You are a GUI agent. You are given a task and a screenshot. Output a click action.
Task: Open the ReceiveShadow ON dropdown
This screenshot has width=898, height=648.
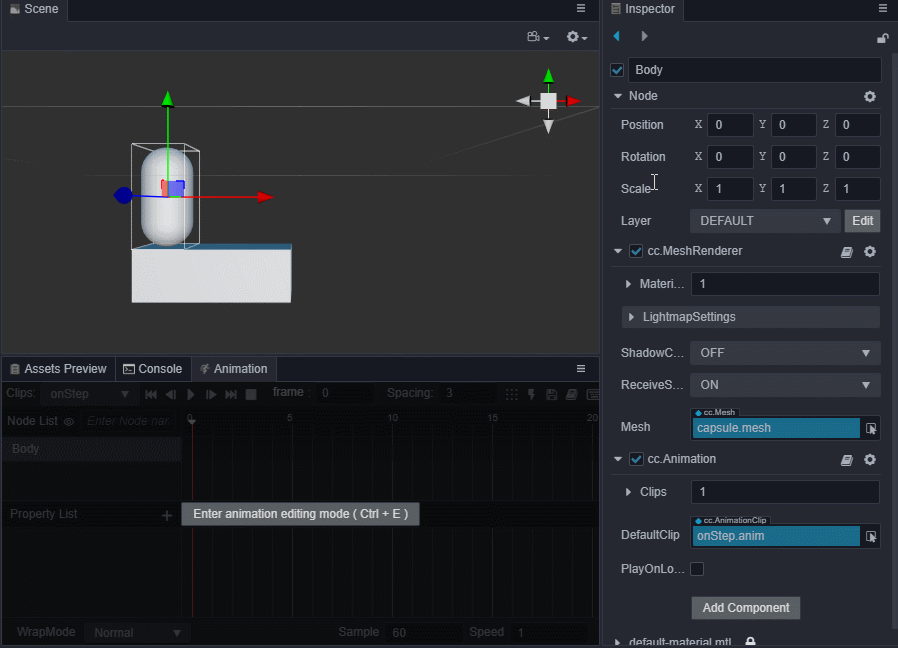click(x=785, y=385)
